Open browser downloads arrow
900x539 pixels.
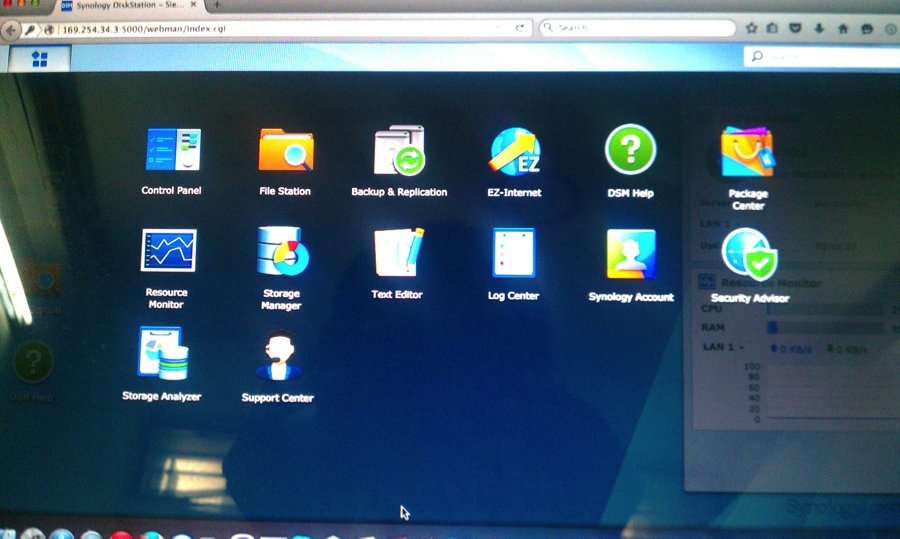point(819,28)
